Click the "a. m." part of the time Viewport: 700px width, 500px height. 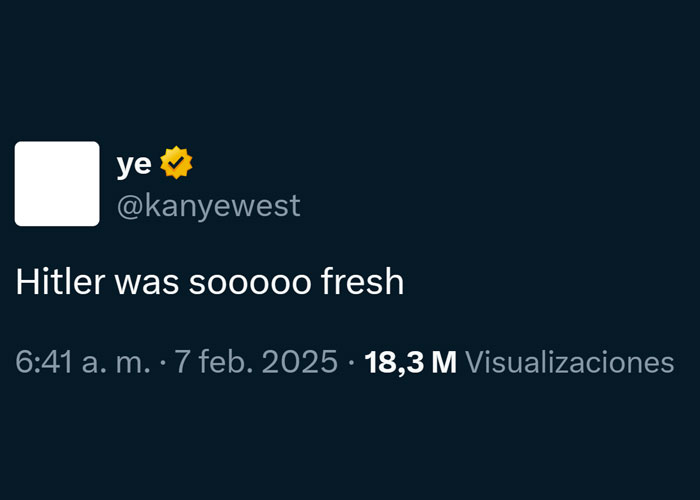pyautogui.click(x=115, y=362)
